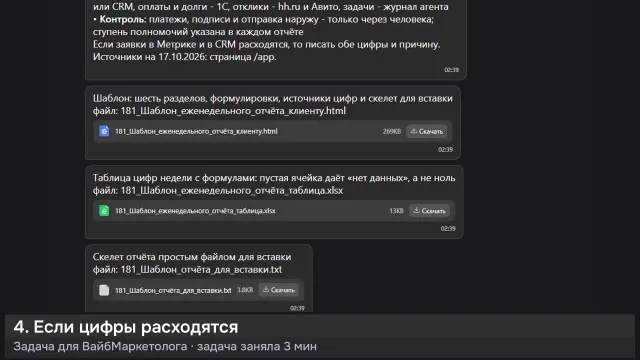Click the line 'Источники на 17.10.2026: страница /app.'
The image size is (640, 360).
(184, 57)
